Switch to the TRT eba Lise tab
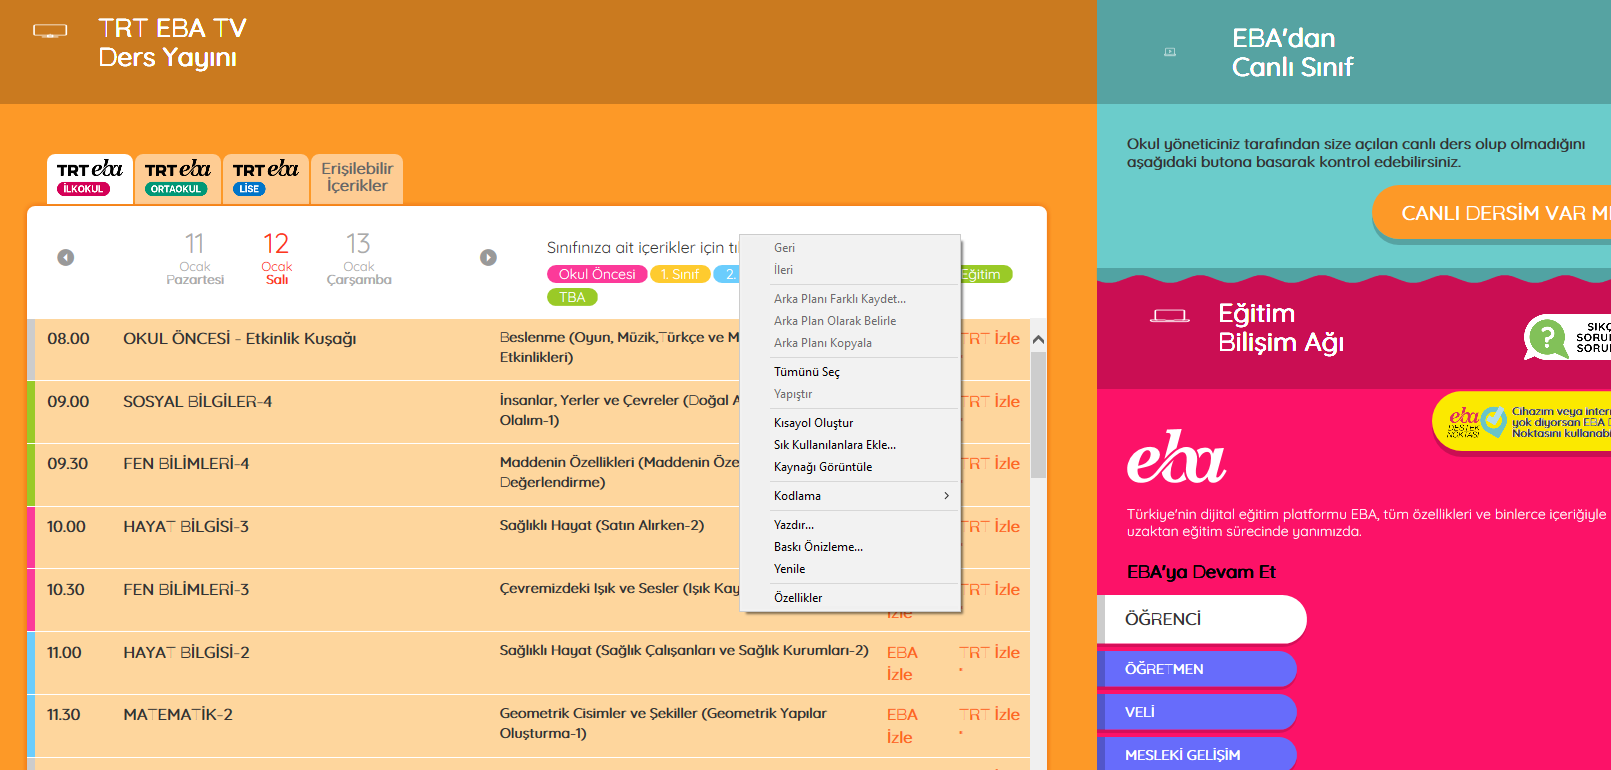 pos(266,178)
